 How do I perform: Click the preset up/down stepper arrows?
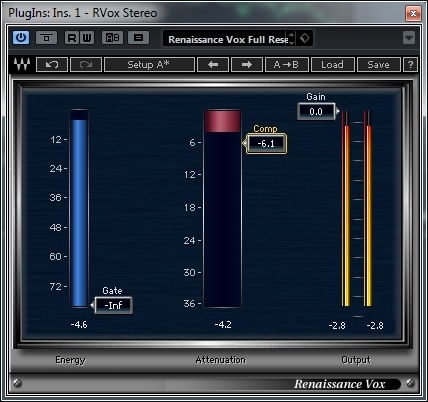click(x=292, y=39)
